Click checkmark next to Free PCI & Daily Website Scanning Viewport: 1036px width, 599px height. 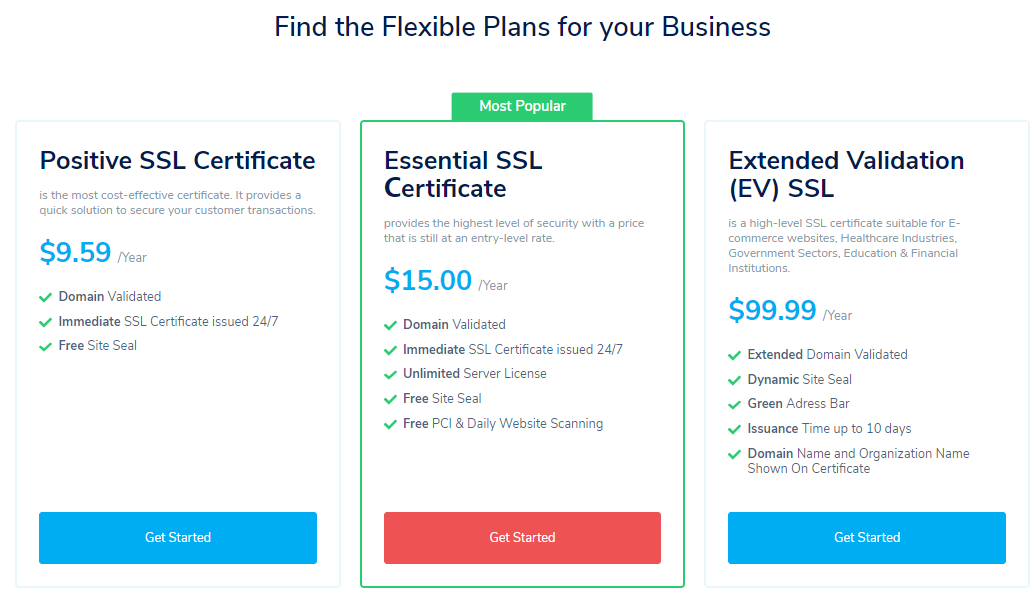(390, 424)
